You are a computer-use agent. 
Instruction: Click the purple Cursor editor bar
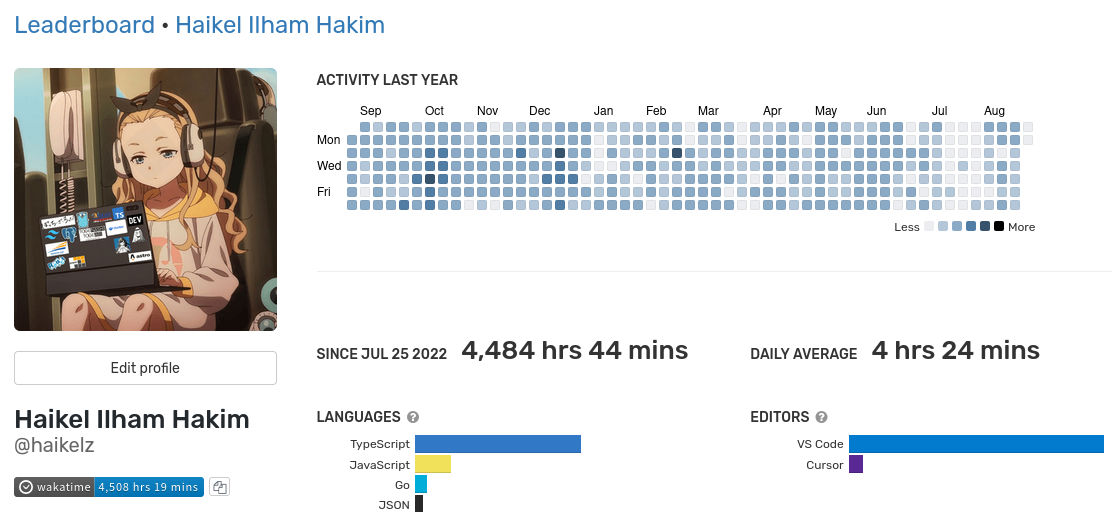tap(856, 464)
